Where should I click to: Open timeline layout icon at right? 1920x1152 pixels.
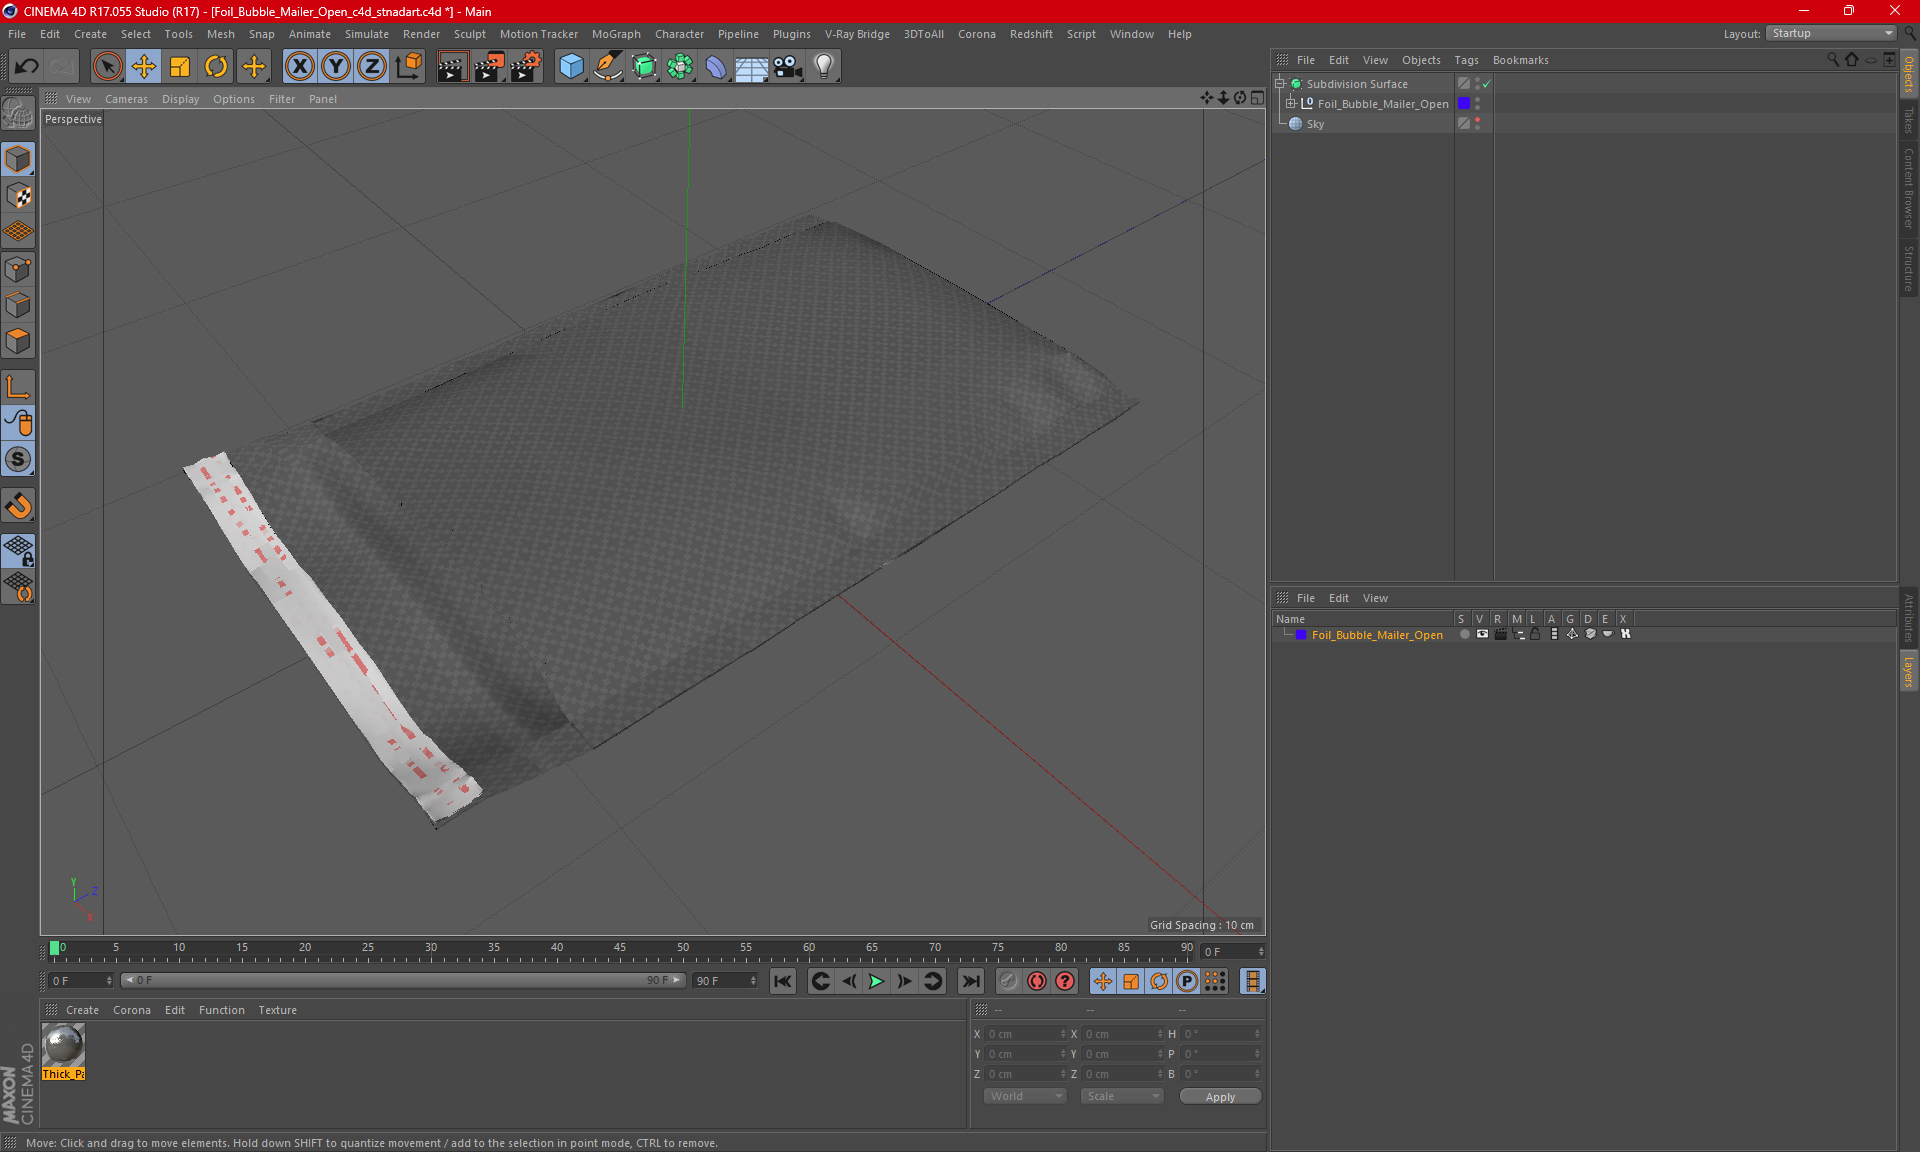tap(1252, 982)
